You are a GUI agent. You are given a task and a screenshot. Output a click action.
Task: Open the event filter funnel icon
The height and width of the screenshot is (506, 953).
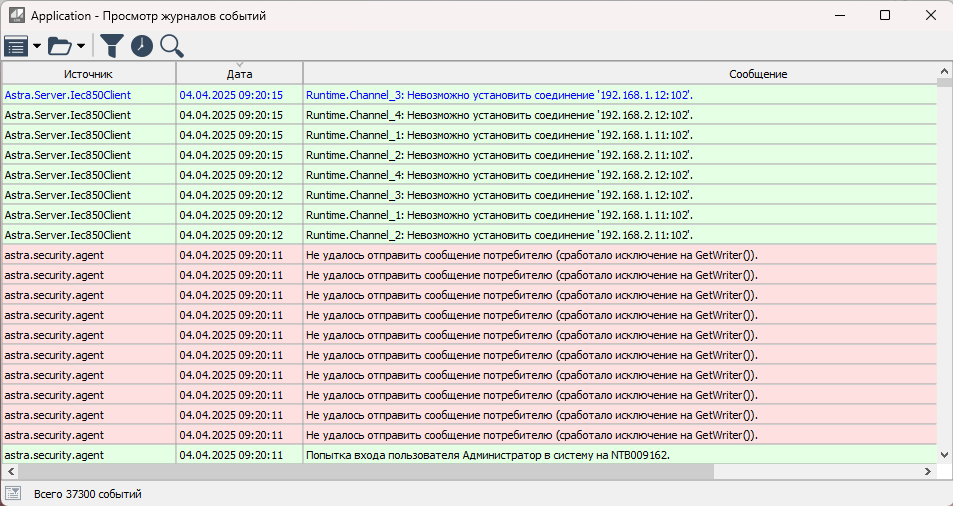pyautogui.click(x=112, y=46)
